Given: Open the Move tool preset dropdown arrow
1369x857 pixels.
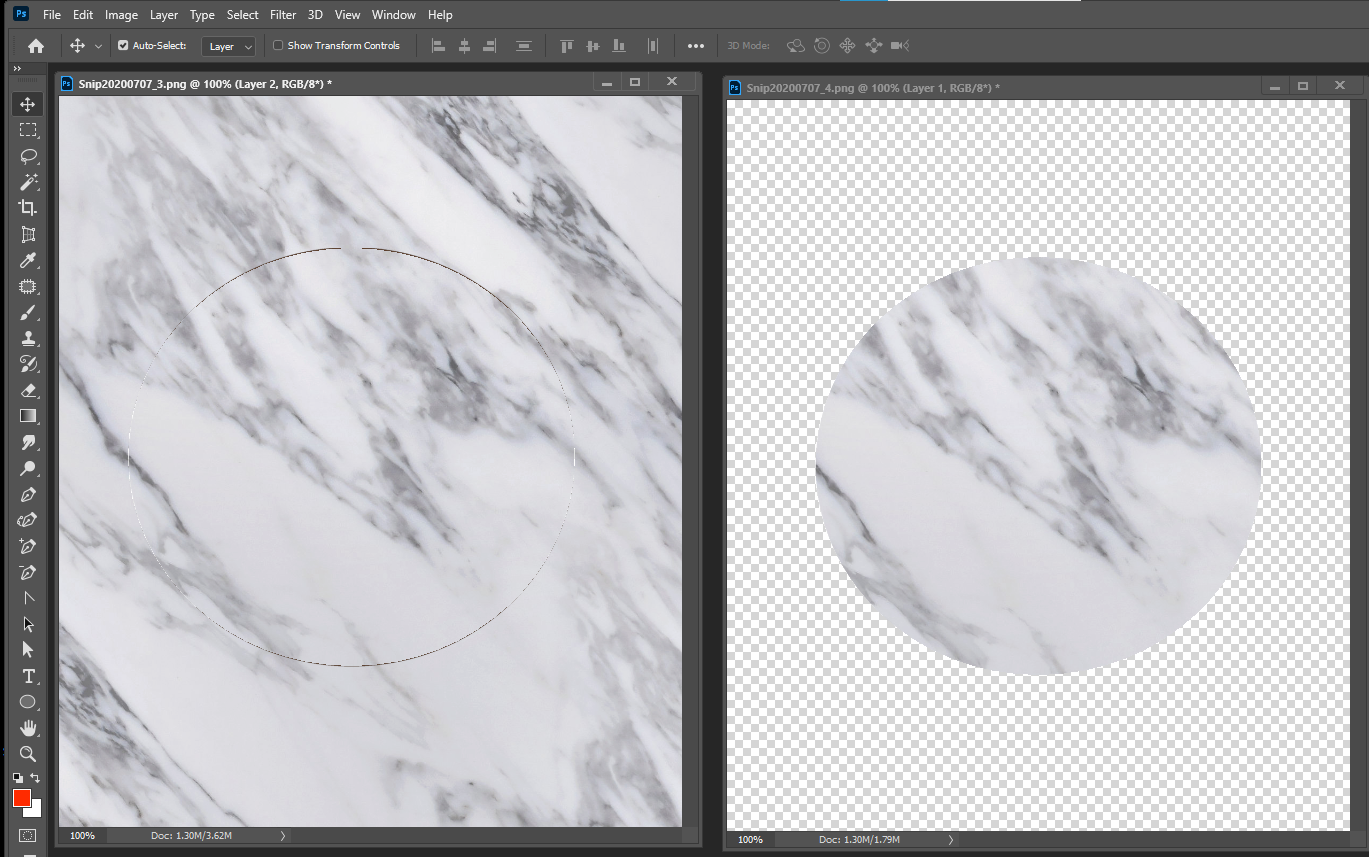Looking at the screenshot, I should [x=98, y=45].
